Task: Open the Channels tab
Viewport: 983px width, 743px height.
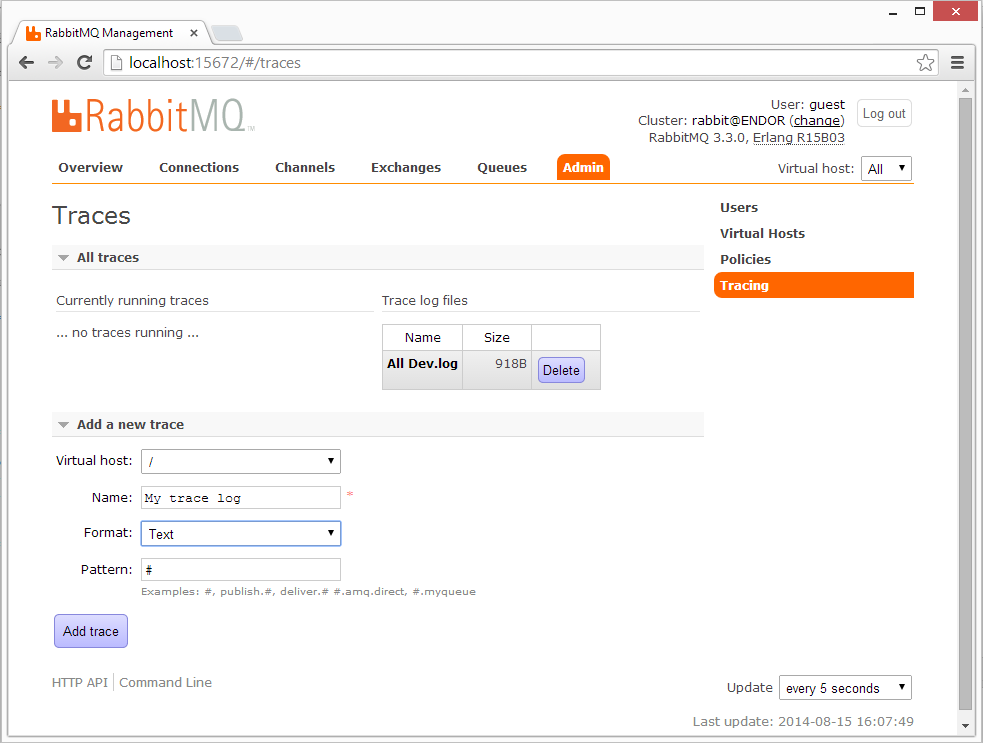Action: coord(305,167)
